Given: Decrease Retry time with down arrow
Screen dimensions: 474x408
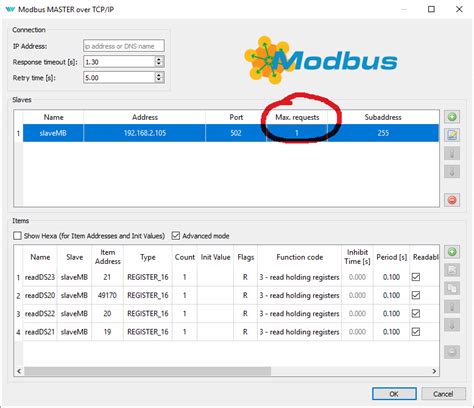Looking at the screenshot, I should pyautogui.click(x=159, y=80).
